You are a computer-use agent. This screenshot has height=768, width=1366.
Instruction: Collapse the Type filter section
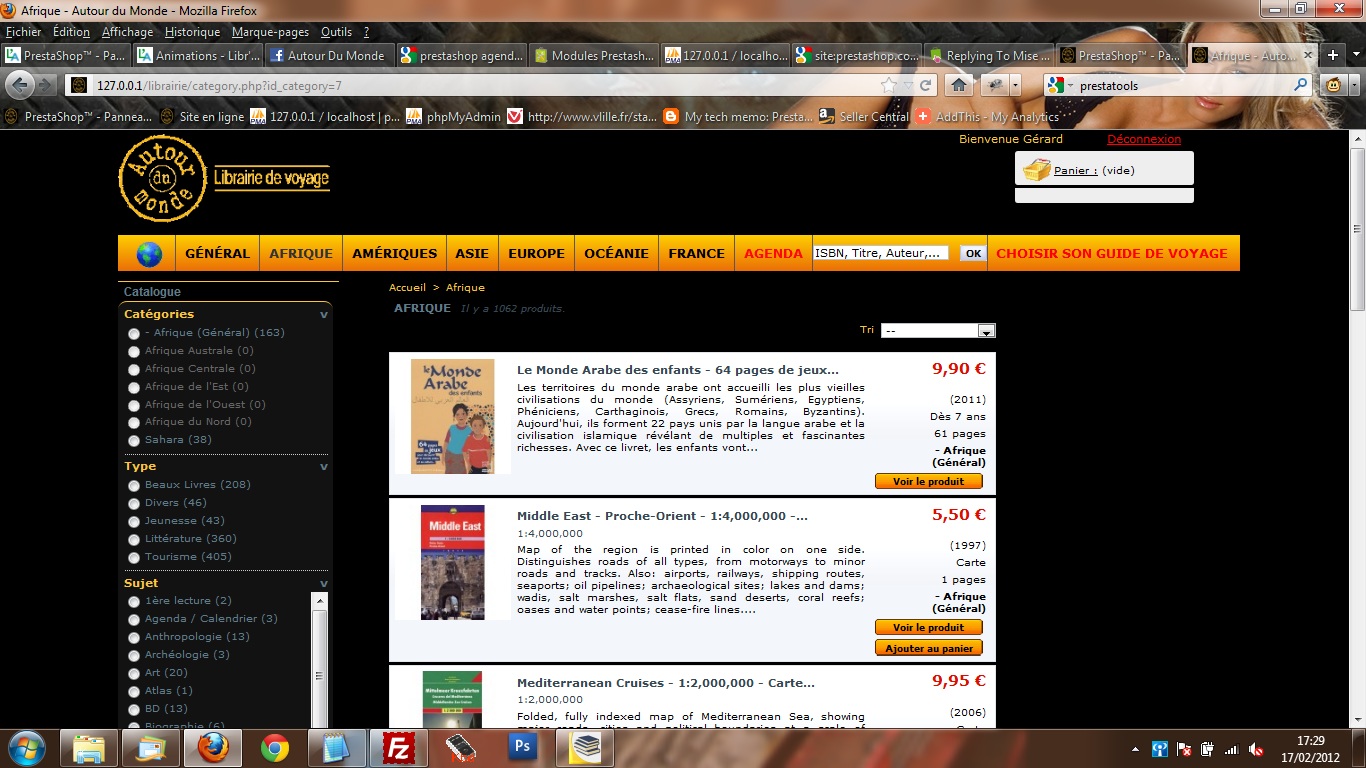click(x=323, y=466)
